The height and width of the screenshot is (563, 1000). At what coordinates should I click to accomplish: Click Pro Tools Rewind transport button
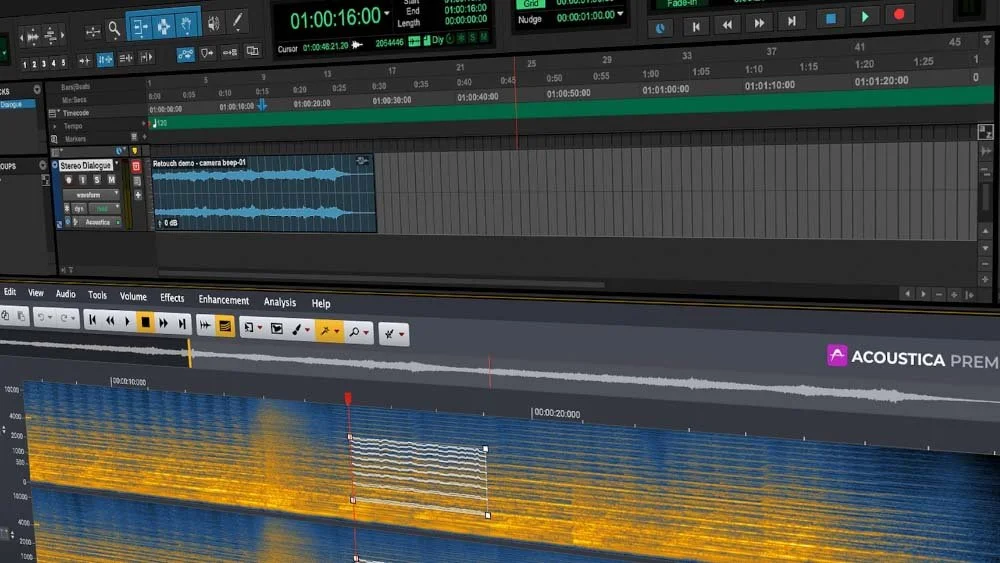click(x=727, y=24)
